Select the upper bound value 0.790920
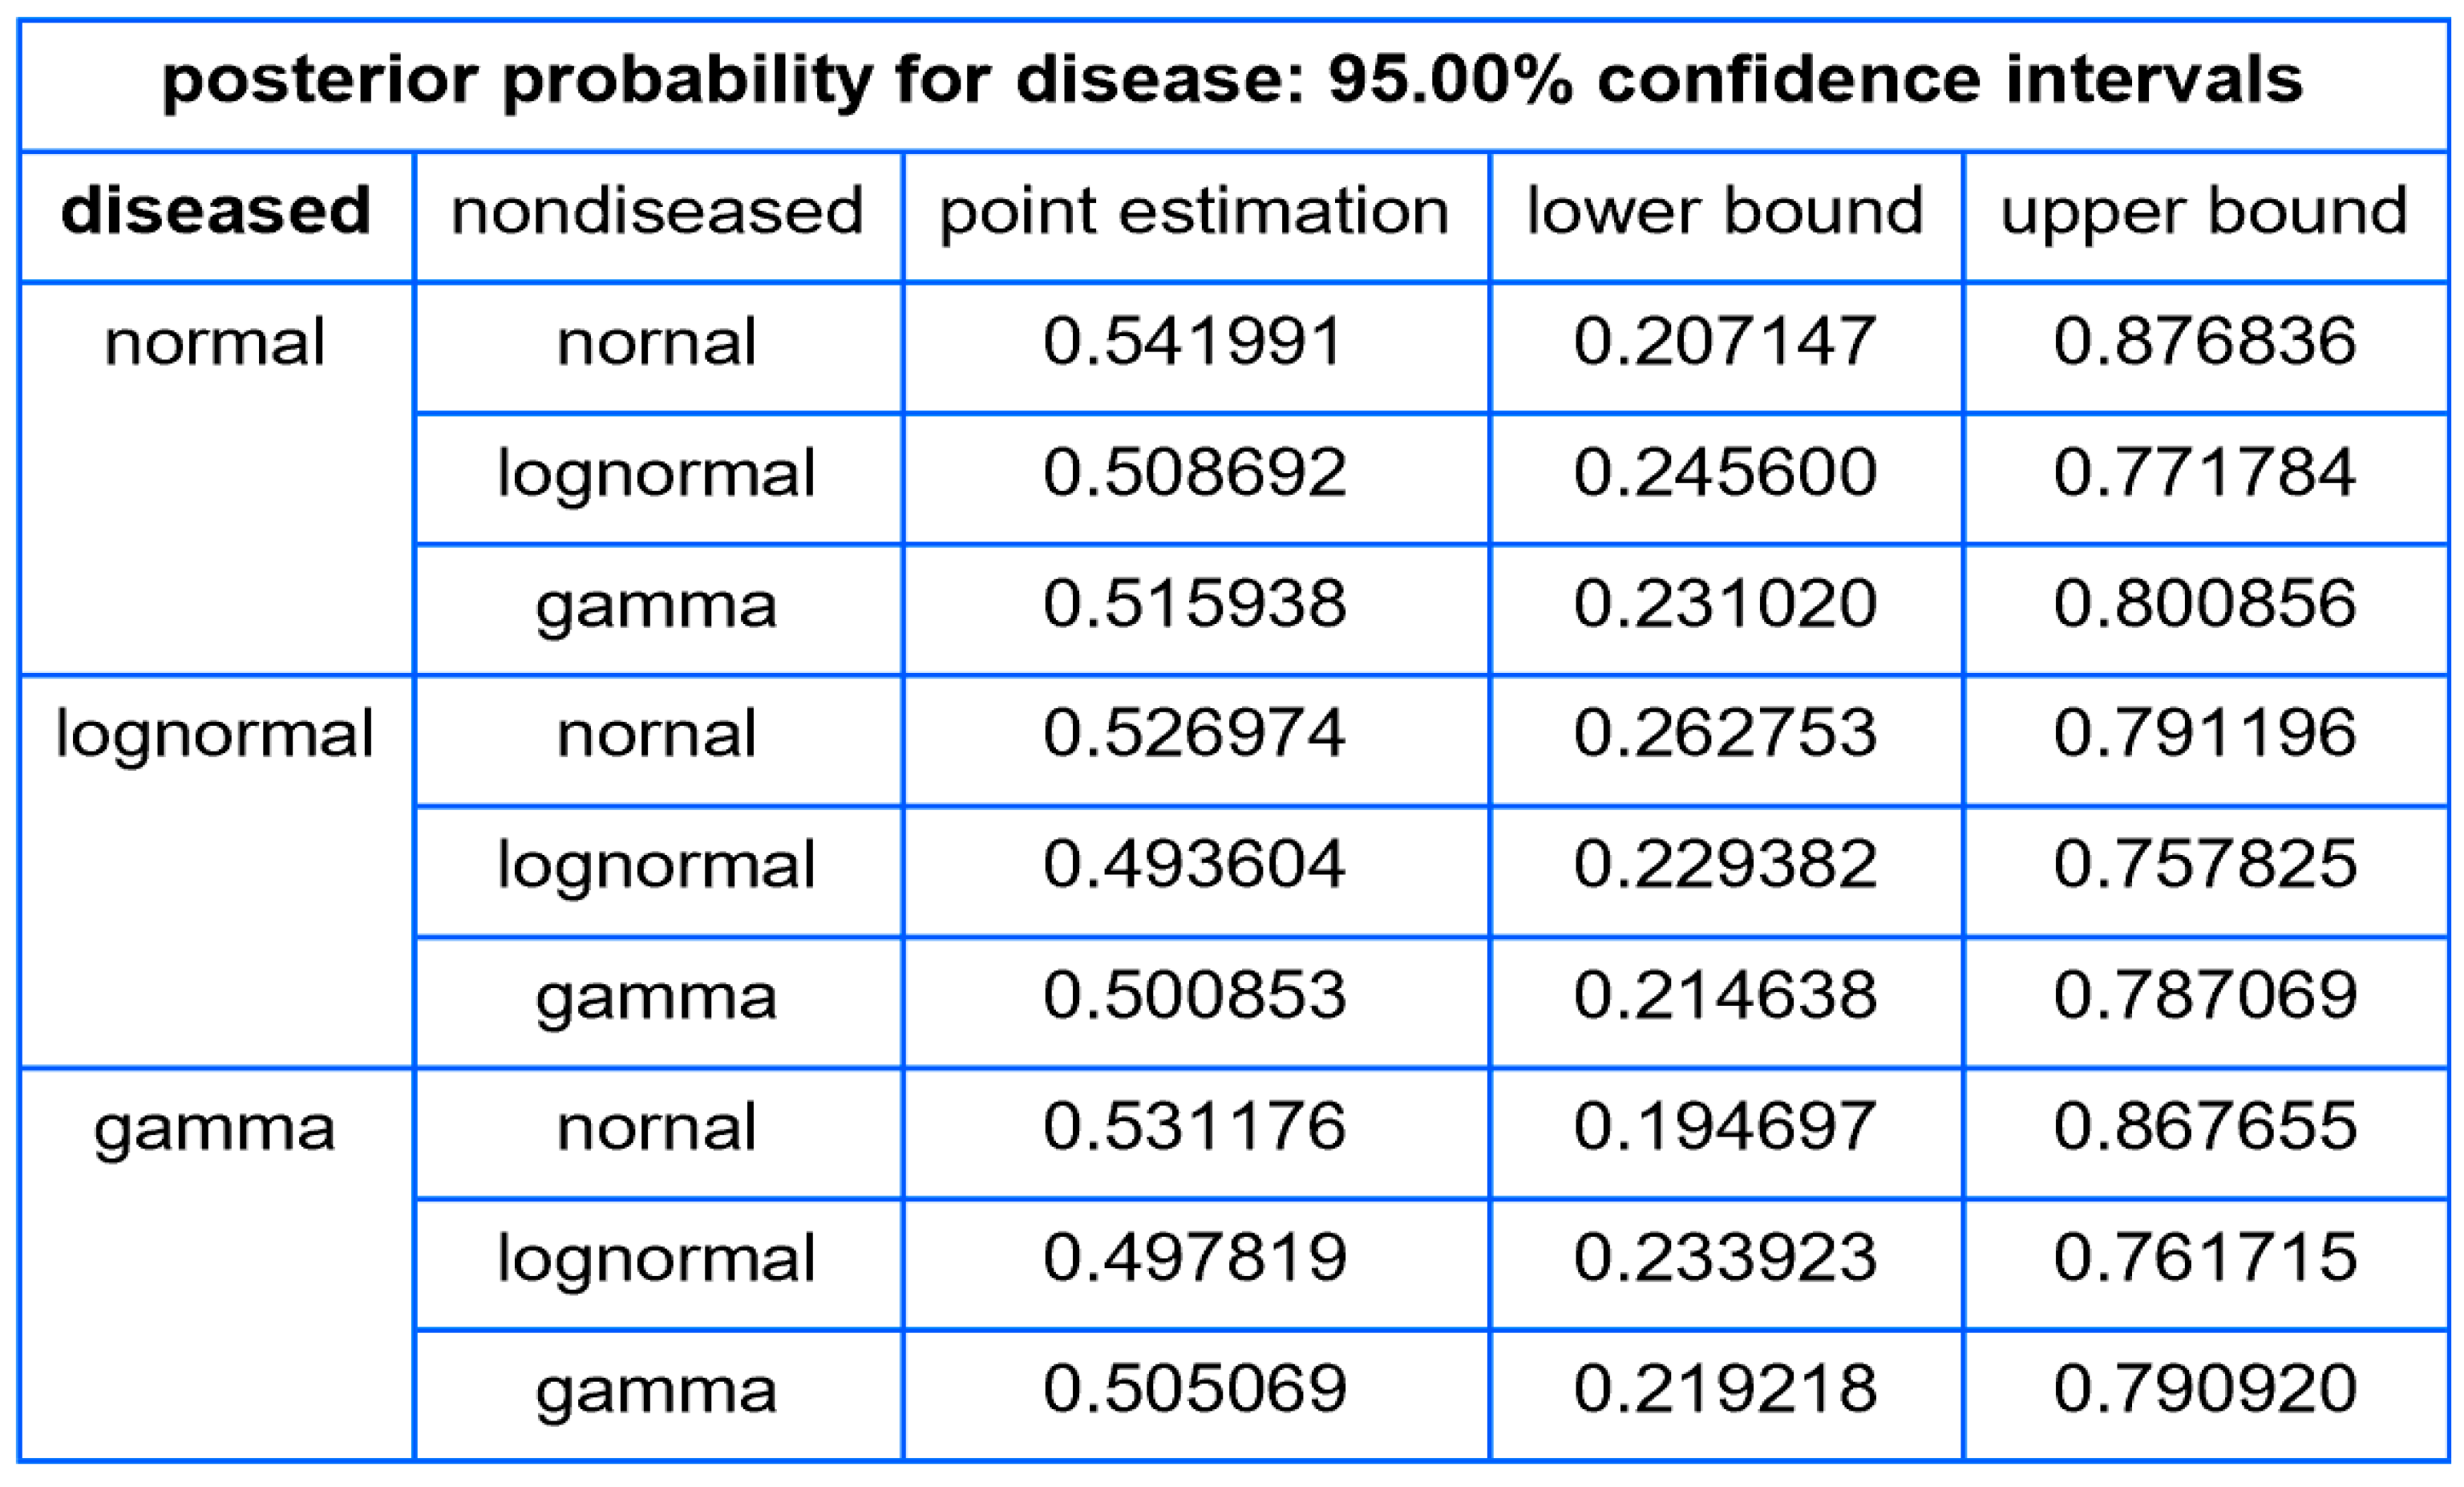This screenshot has height=1487, width=2464. 2204,1388
